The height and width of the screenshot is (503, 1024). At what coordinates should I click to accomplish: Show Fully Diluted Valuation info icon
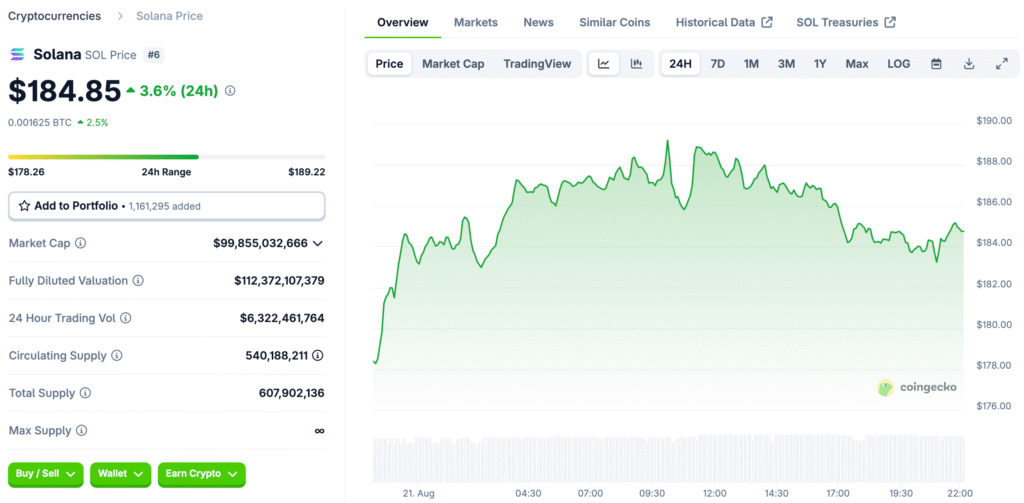click(138, 281)
